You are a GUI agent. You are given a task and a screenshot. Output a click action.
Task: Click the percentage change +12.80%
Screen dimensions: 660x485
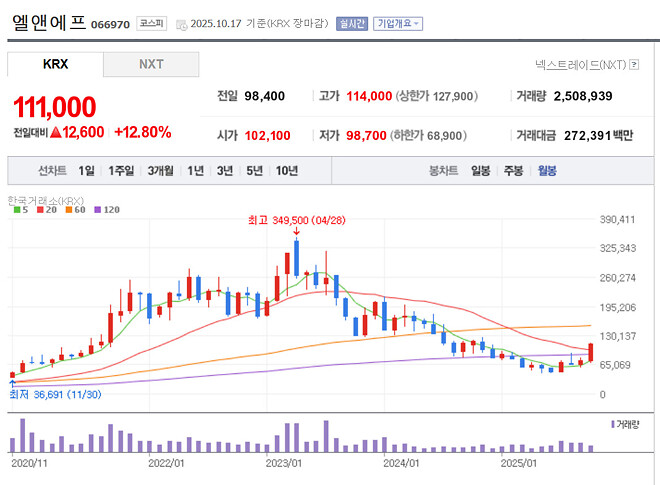click(143, 132)
